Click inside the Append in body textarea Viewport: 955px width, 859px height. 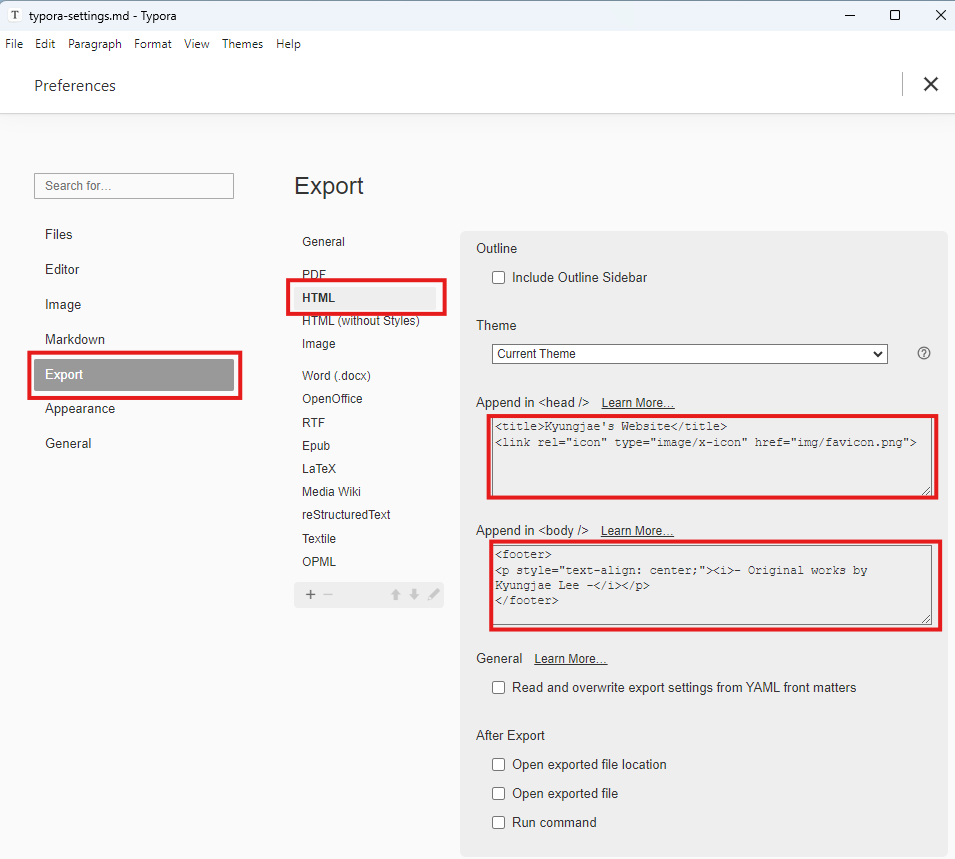pyautogui.click(x=712, y=585)
